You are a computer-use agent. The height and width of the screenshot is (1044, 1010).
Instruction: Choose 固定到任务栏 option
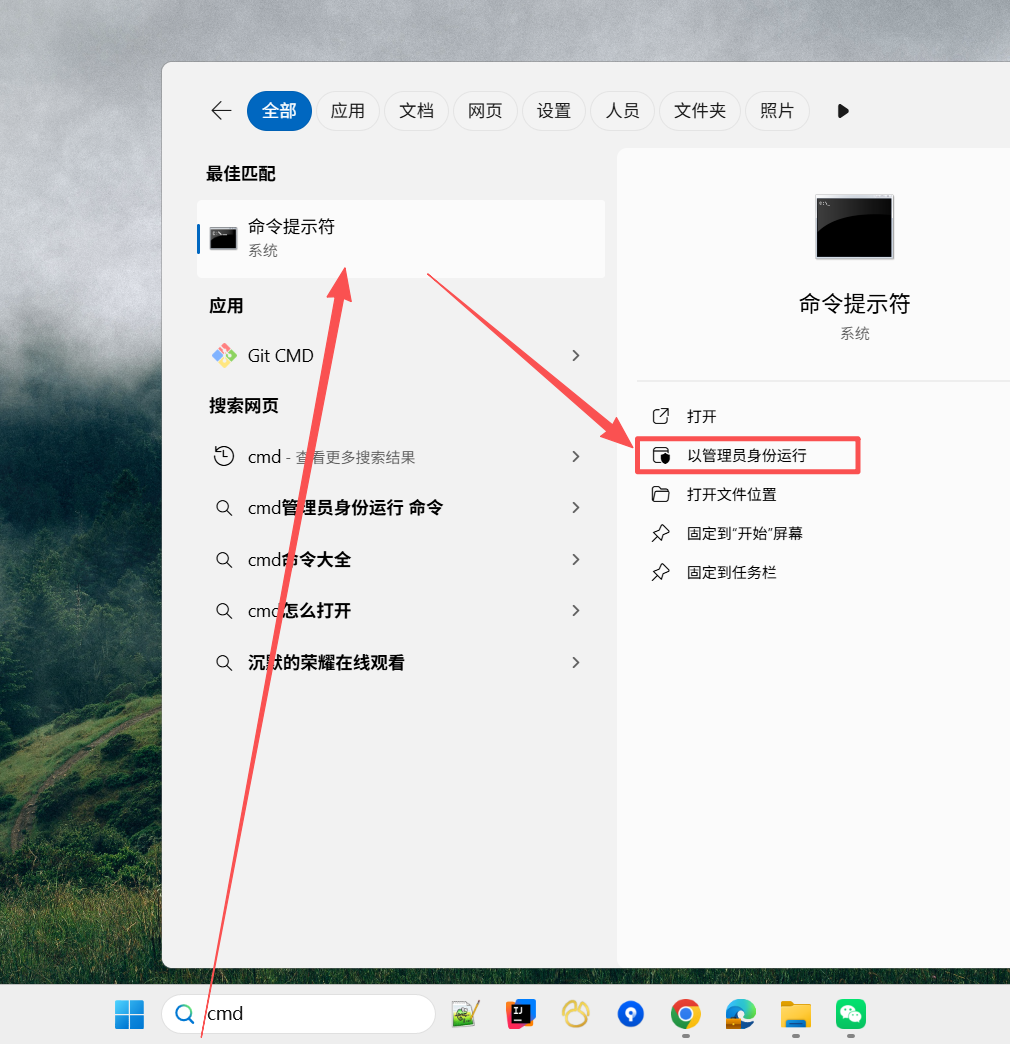pyautogui.click(x=732, y=573)
